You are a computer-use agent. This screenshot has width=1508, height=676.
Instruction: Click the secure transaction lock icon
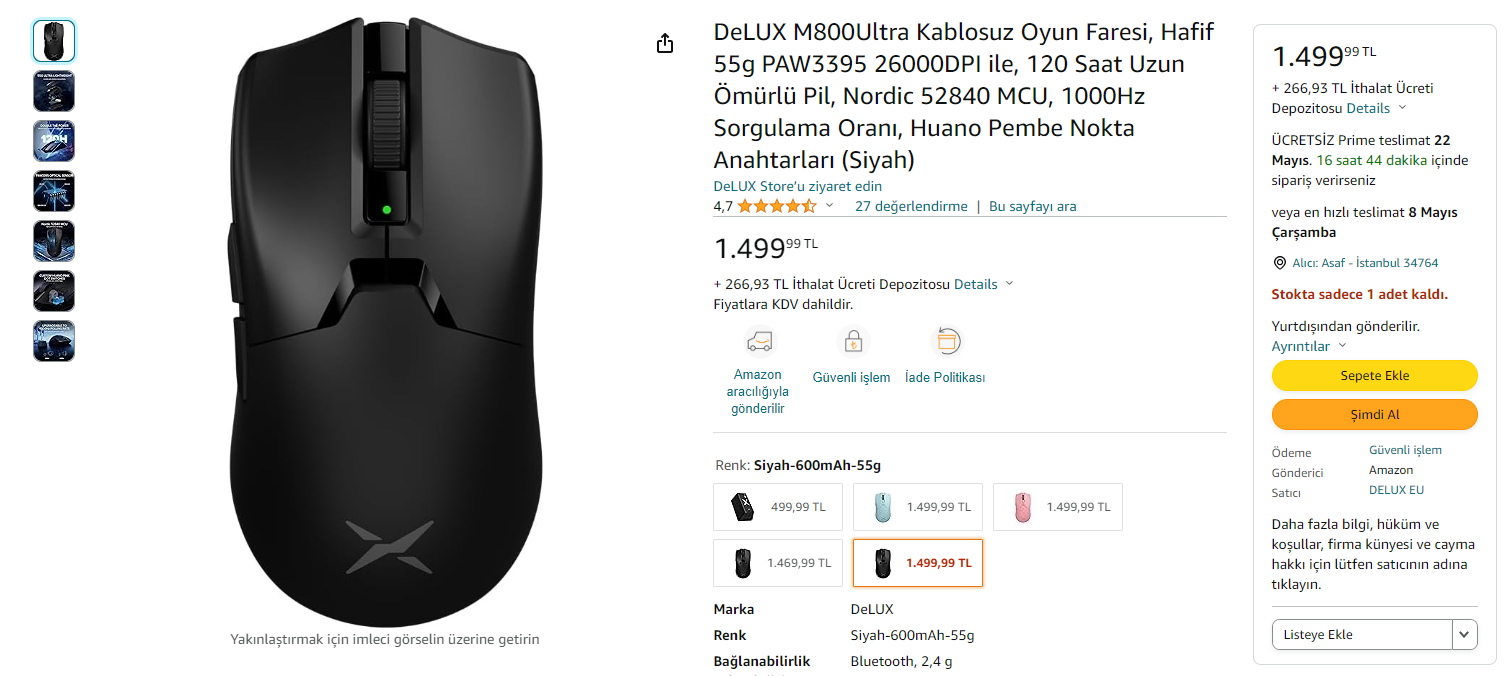(852, 342)
